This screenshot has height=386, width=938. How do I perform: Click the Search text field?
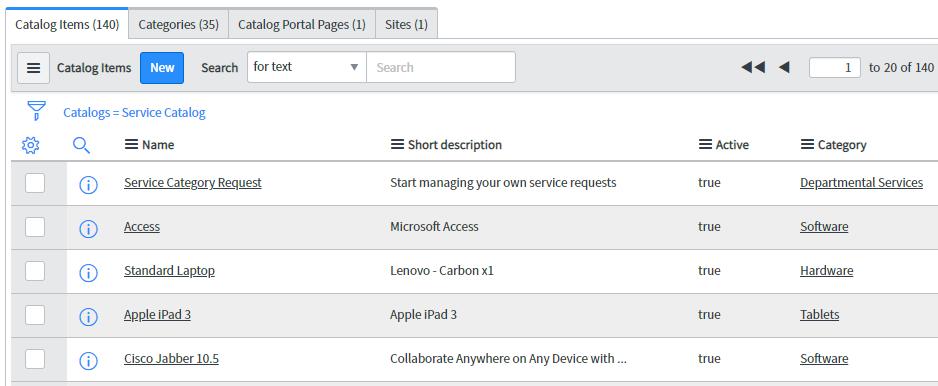click(x=441, y=67)
